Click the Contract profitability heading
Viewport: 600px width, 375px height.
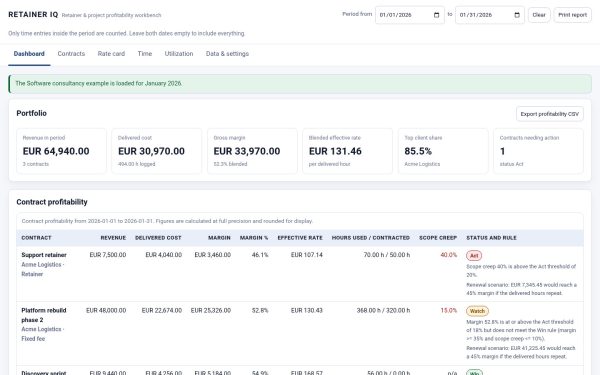[x=52, y=202]
